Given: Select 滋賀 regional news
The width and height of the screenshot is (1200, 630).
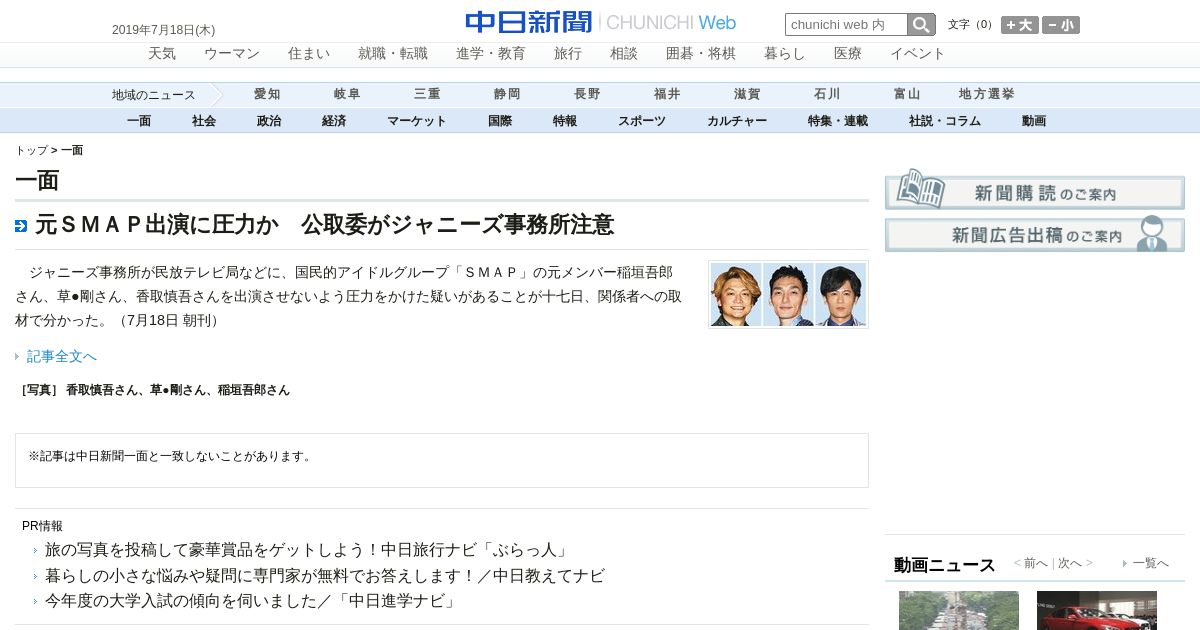Looking at the screenshot, I should (747, 94).
